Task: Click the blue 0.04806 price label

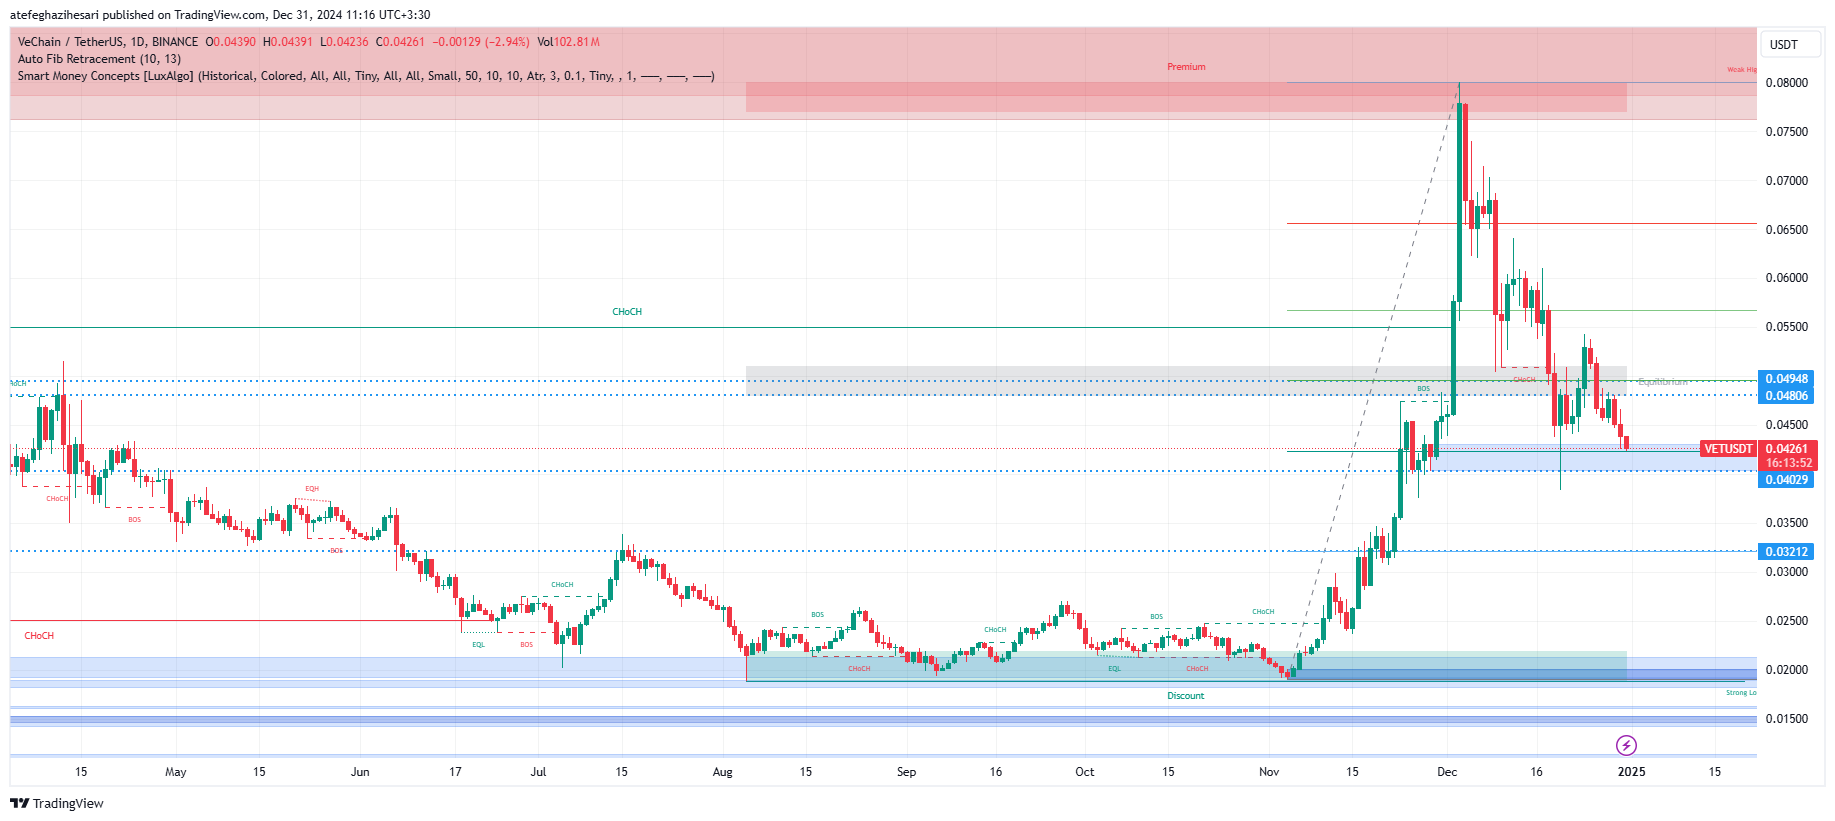Action: (1786, 396)
